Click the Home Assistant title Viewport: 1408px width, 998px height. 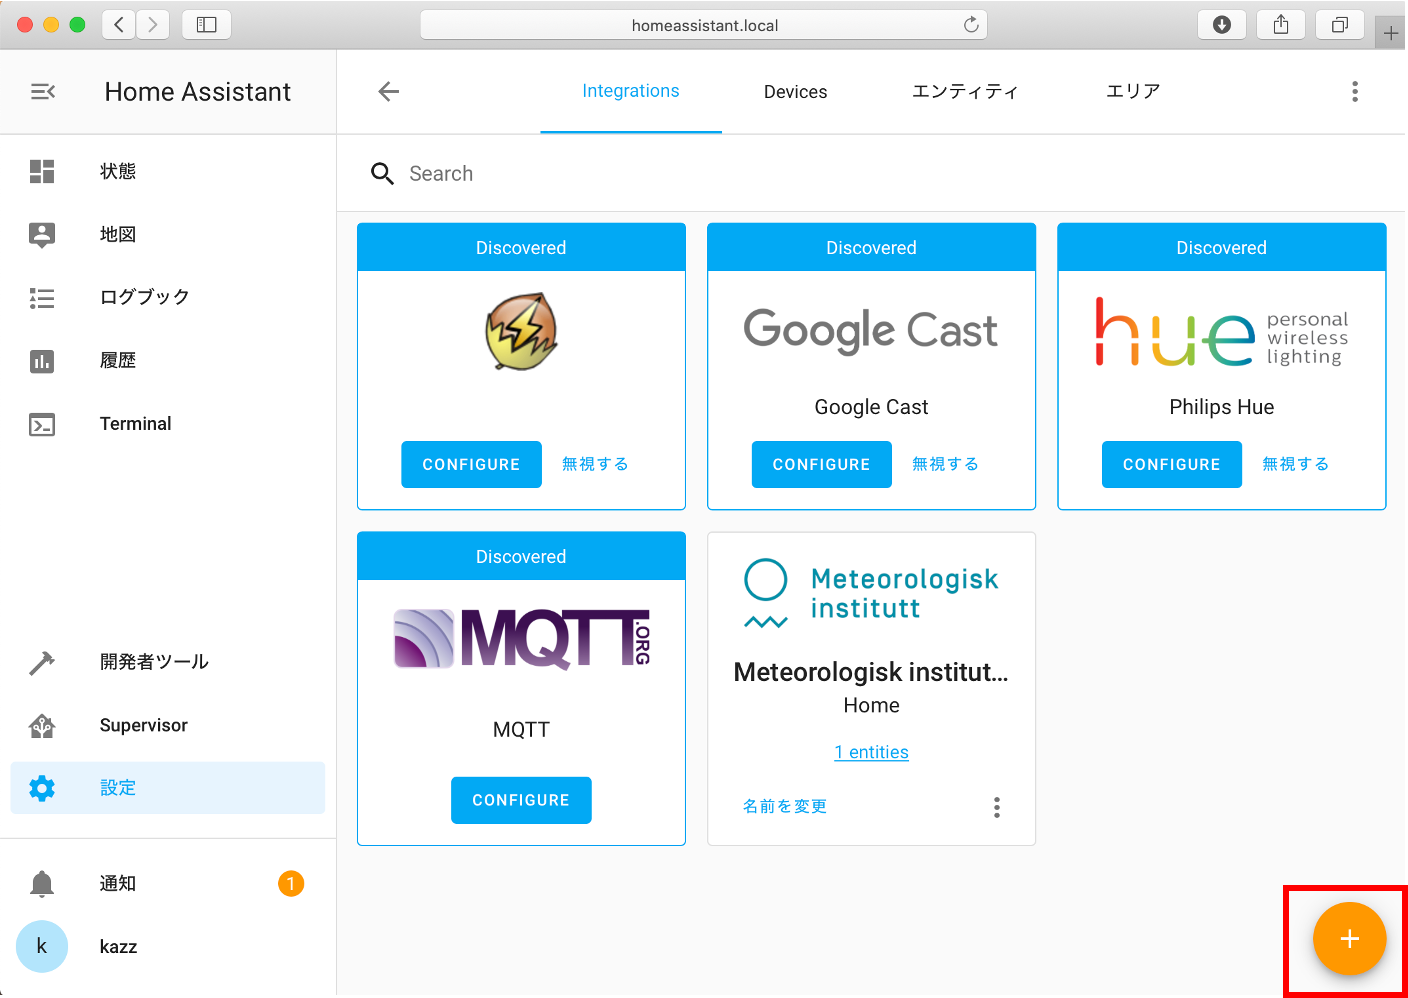tap(198, 92)
